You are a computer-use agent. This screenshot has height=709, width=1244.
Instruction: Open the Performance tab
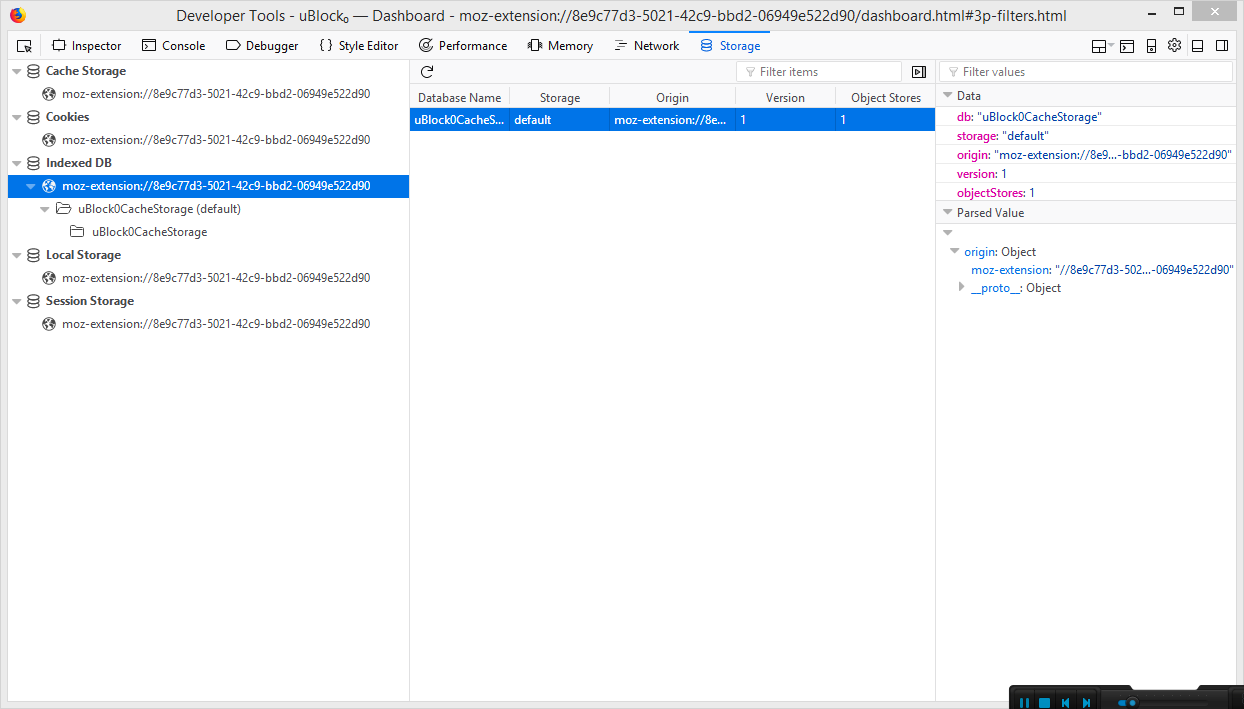463,46
